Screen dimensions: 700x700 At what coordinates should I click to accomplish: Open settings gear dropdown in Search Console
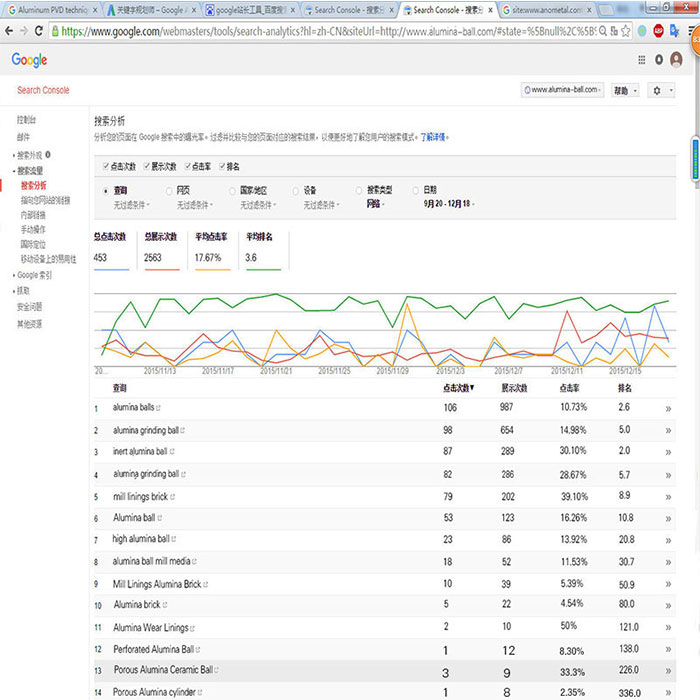pos(662,91)
